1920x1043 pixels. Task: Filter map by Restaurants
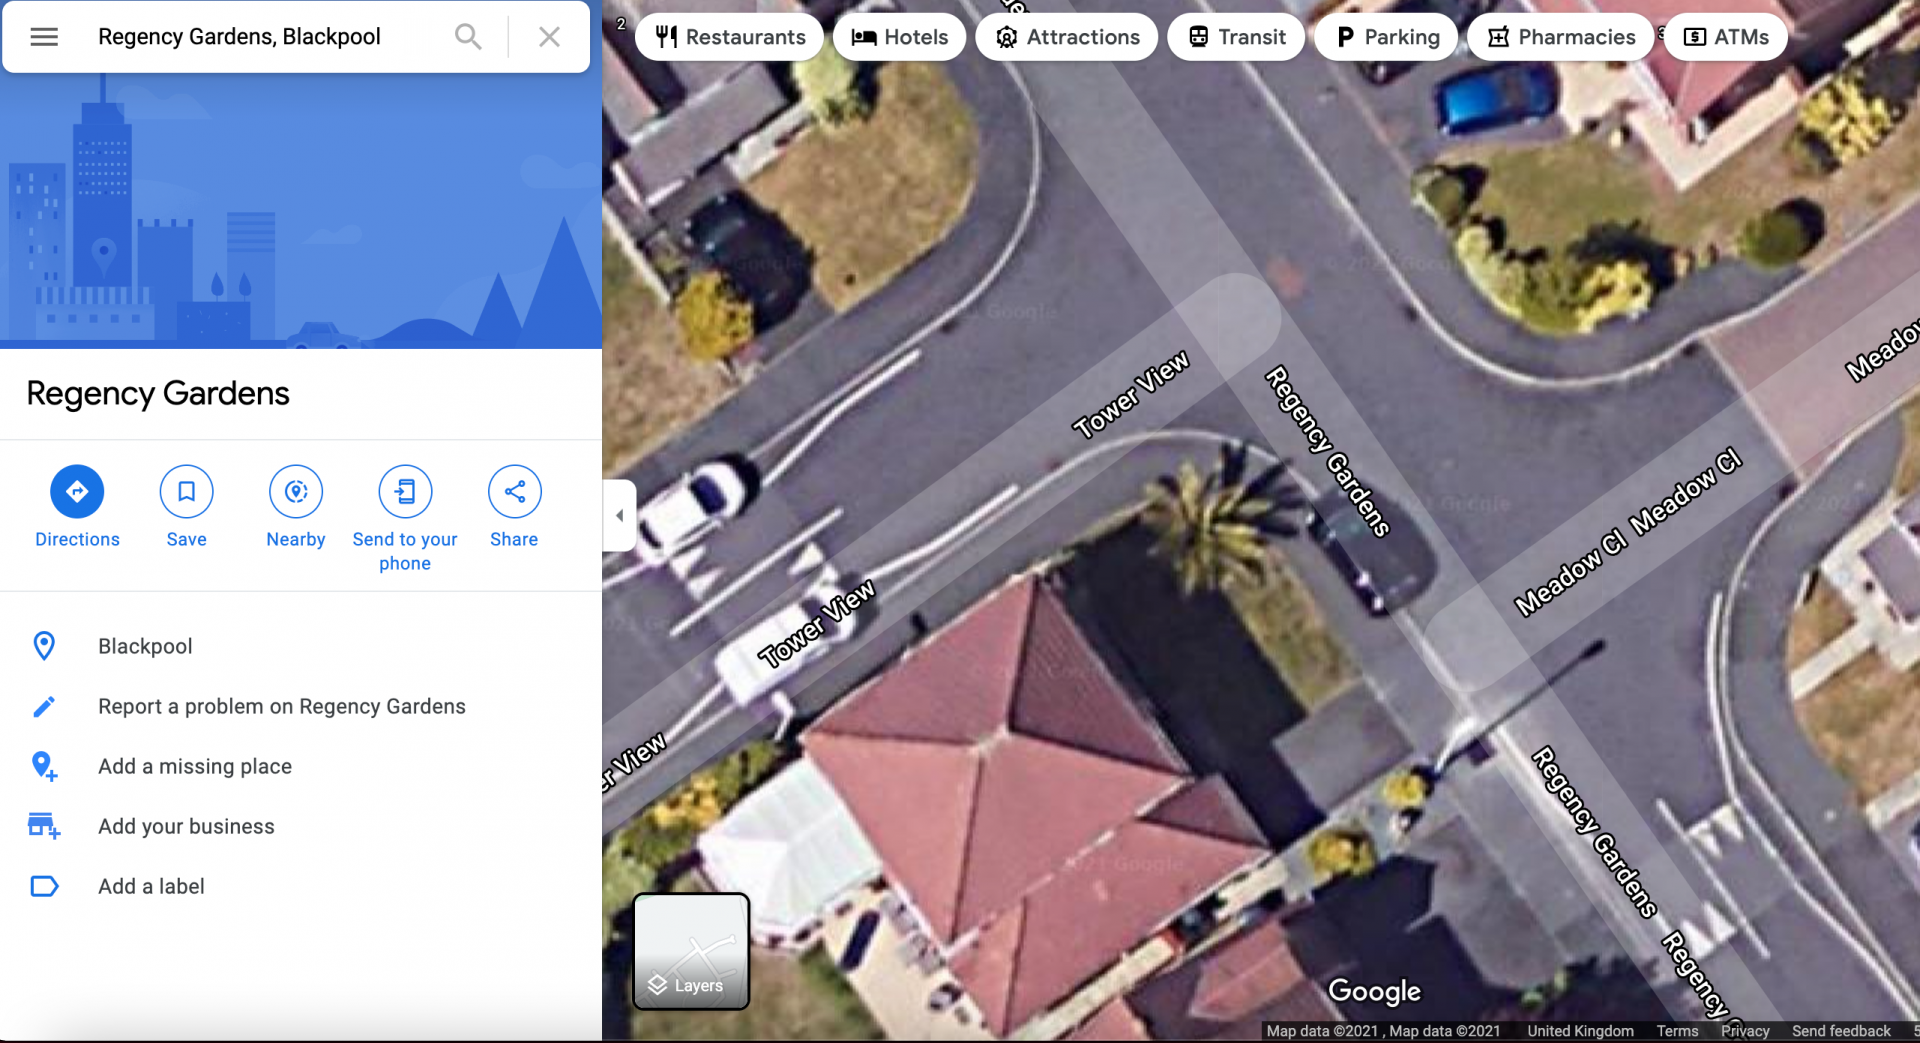tap(730, 37)
